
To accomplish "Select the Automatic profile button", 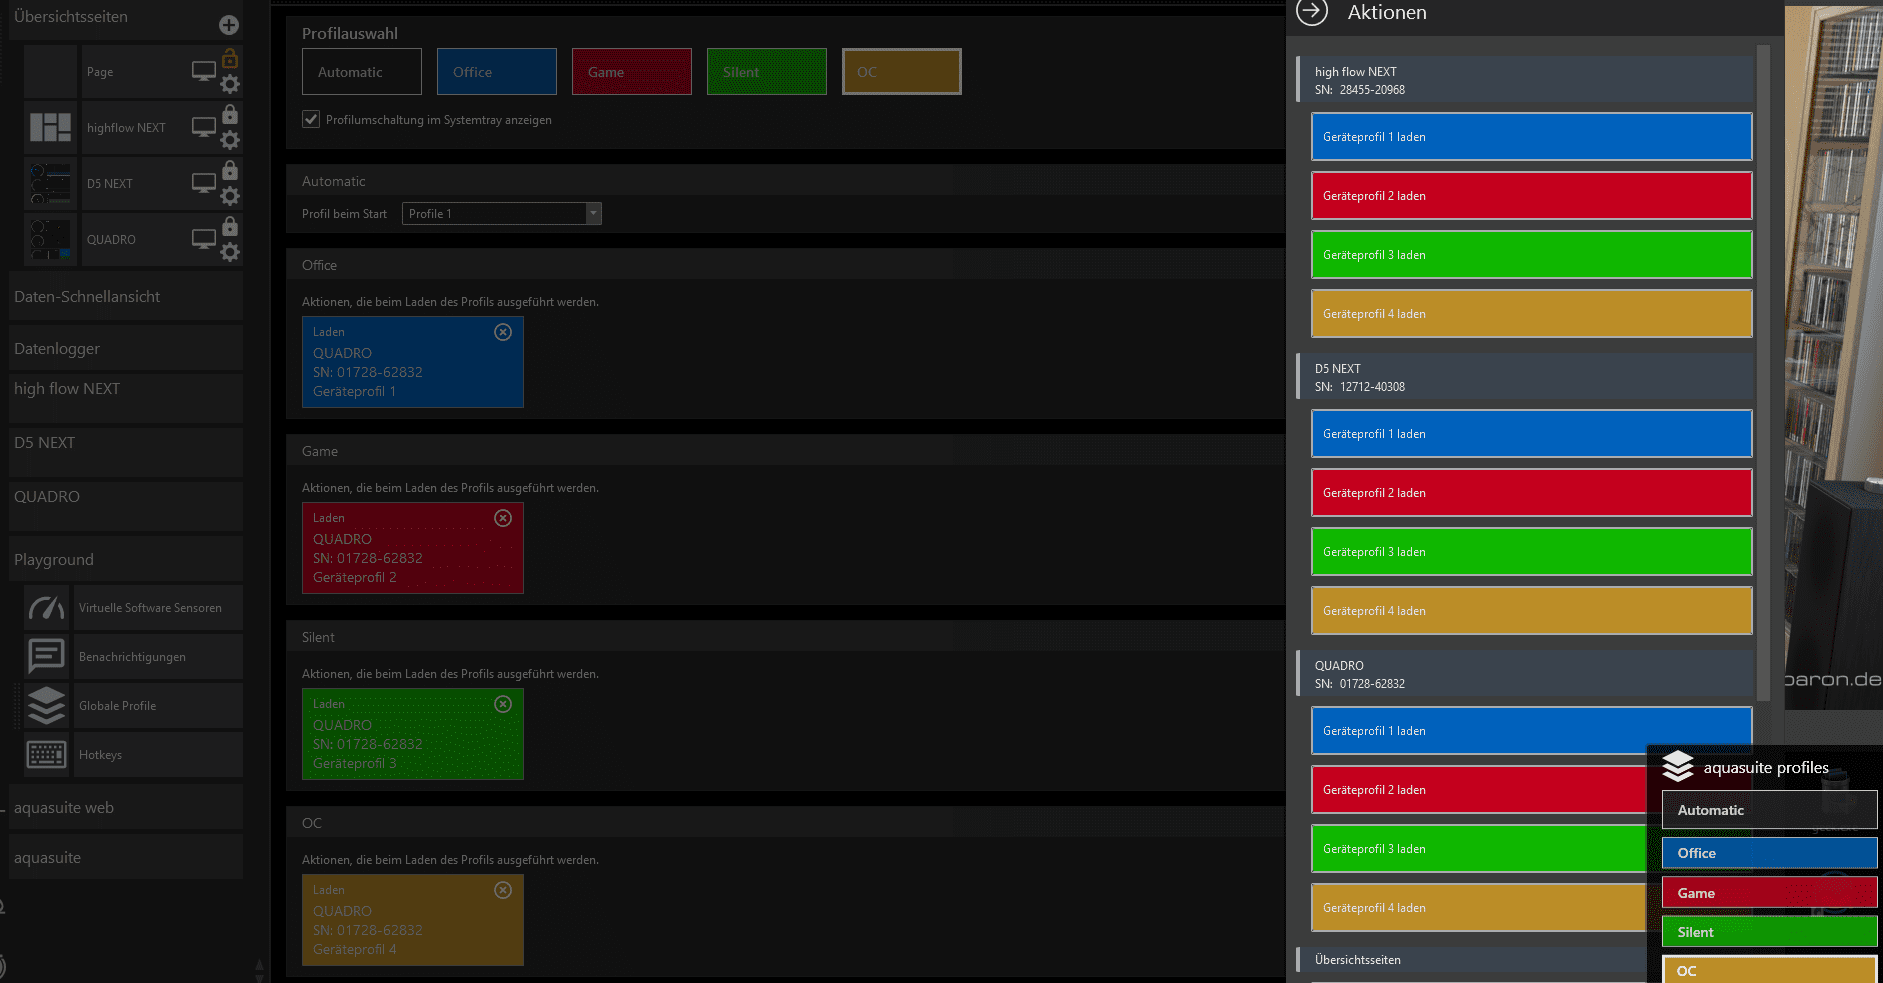I will (x=362, y=72).
